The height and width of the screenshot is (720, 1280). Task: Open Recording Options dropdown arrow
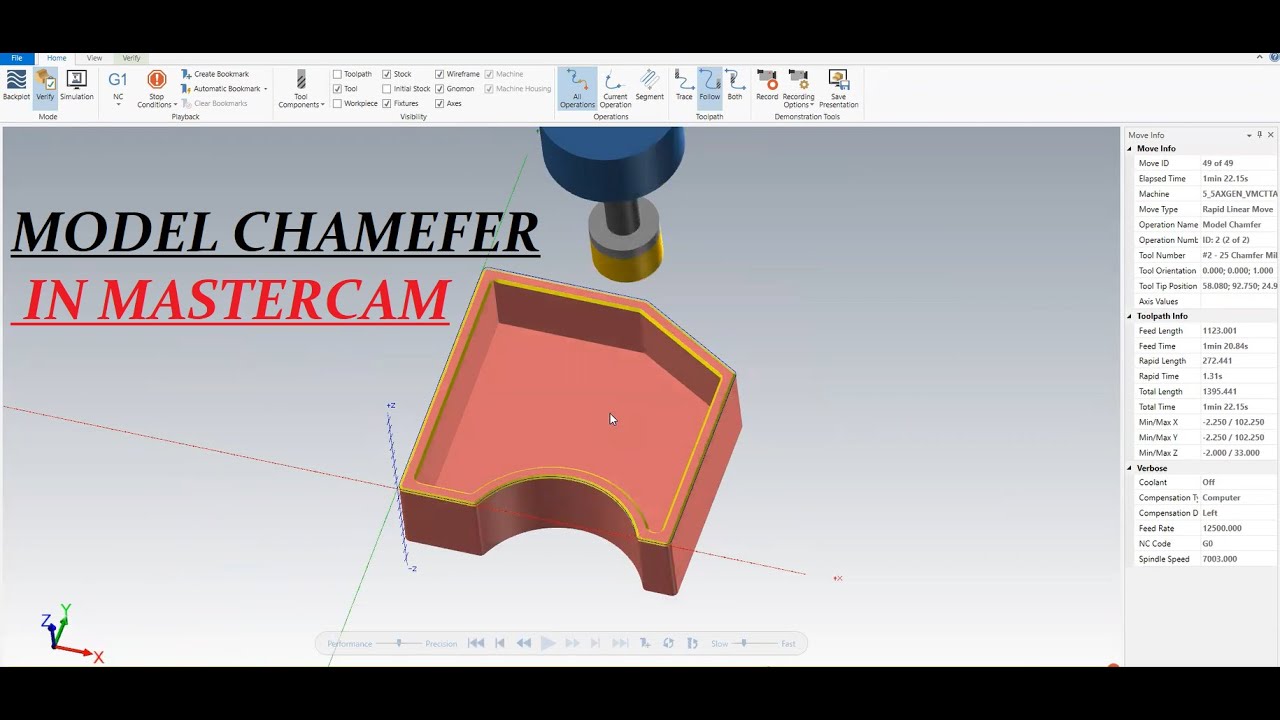[812, 105]
